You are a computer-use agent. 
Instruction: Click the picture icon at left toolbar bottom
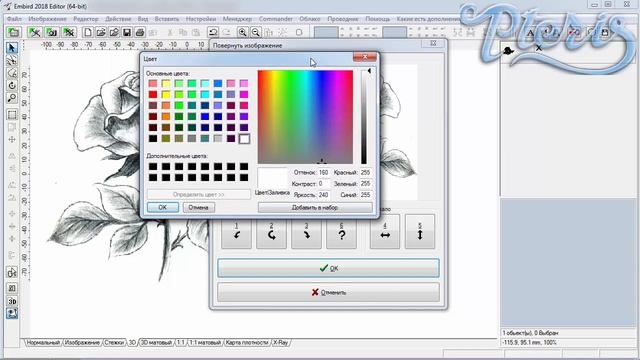pos(12,313)
